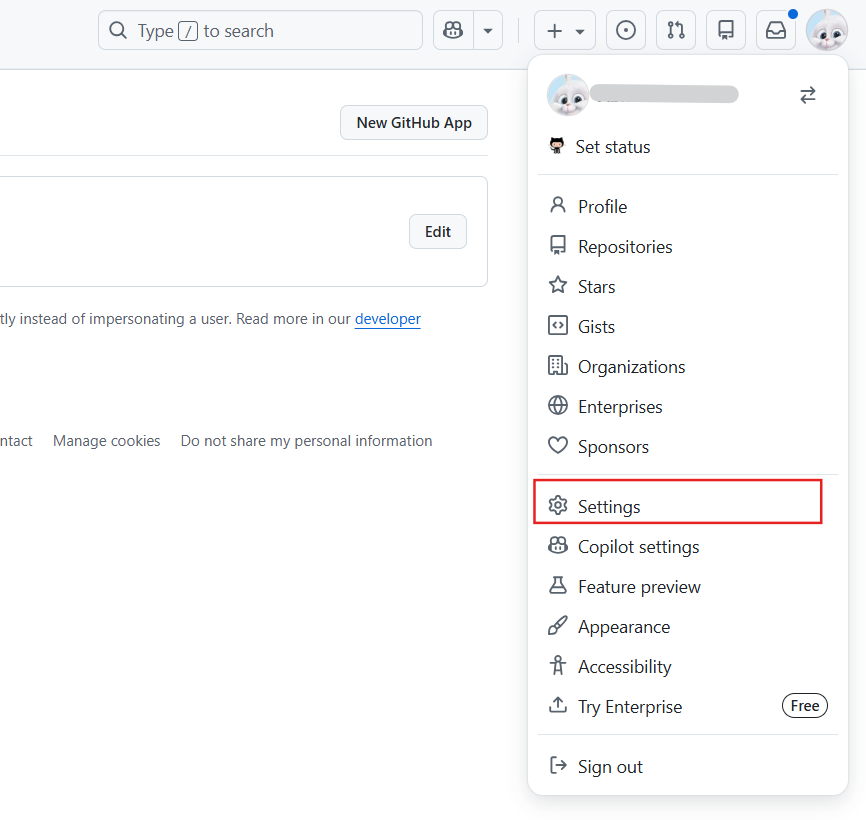Click the Free badge label
The width and height of the screenshot is (866, 820).
coord(805,706)
